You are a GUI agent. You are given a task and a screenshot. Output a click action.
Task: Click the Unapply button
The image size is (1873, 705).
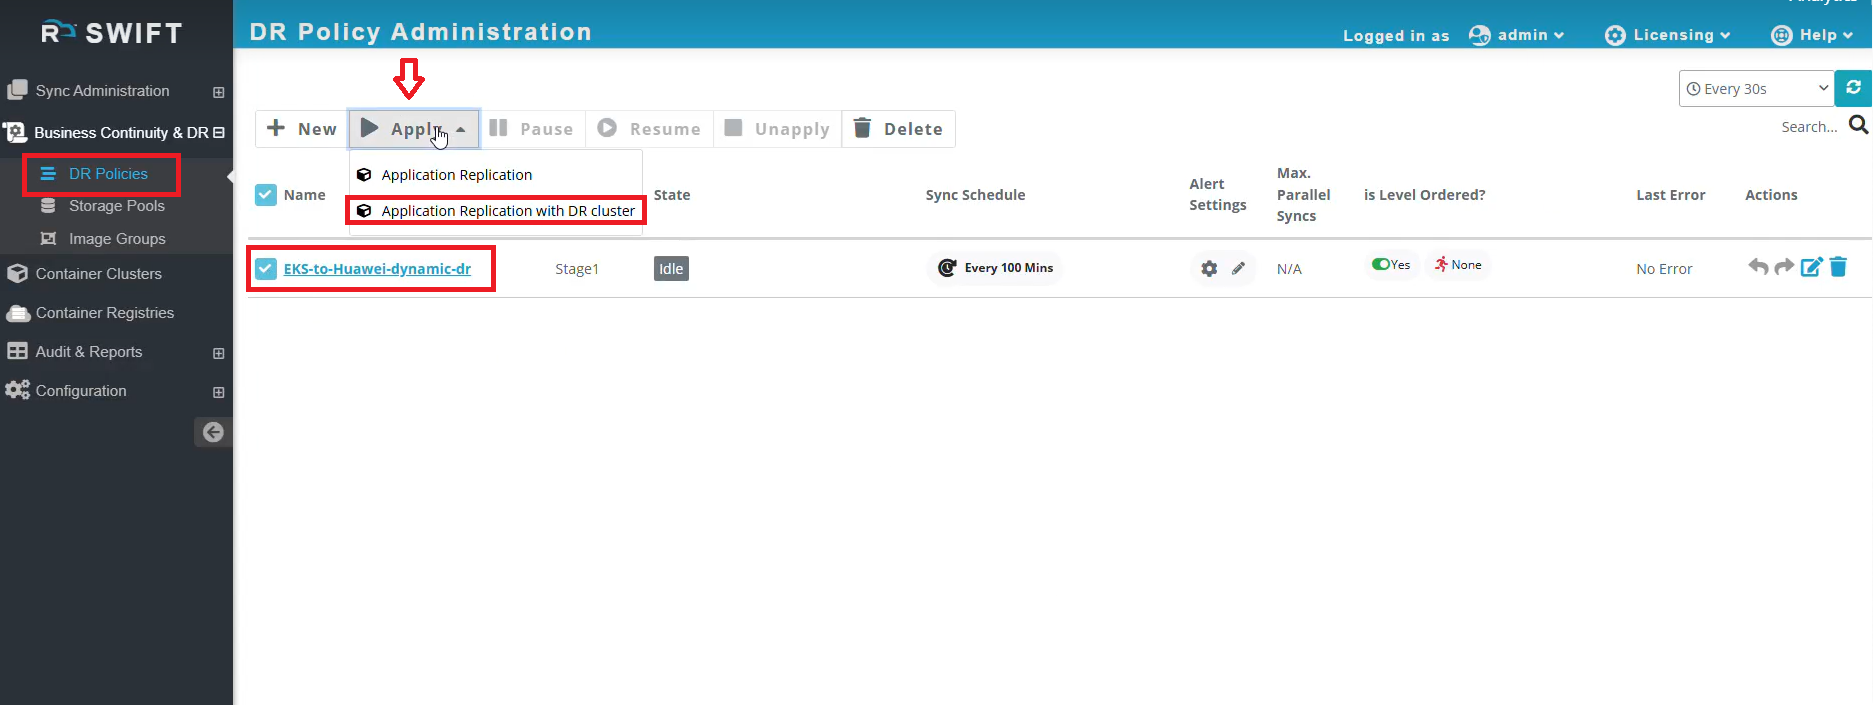tap(778, 129)
